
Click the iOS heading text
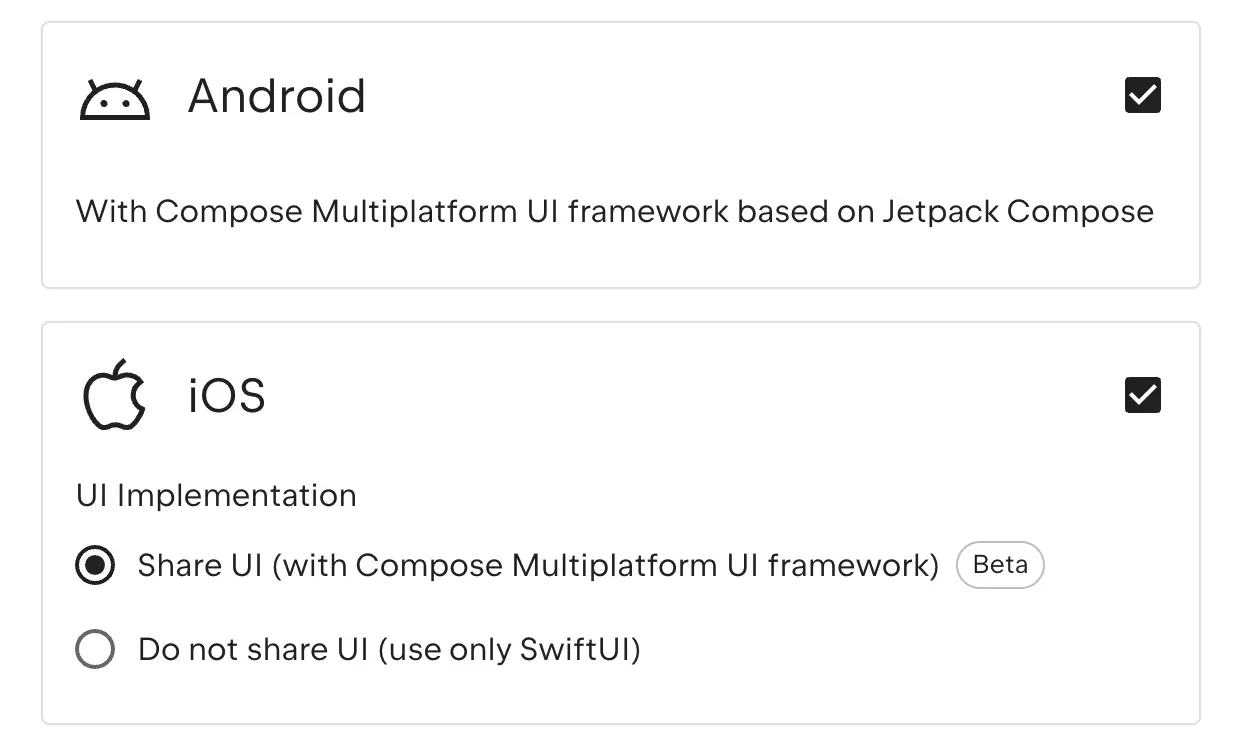coord(227,396)
